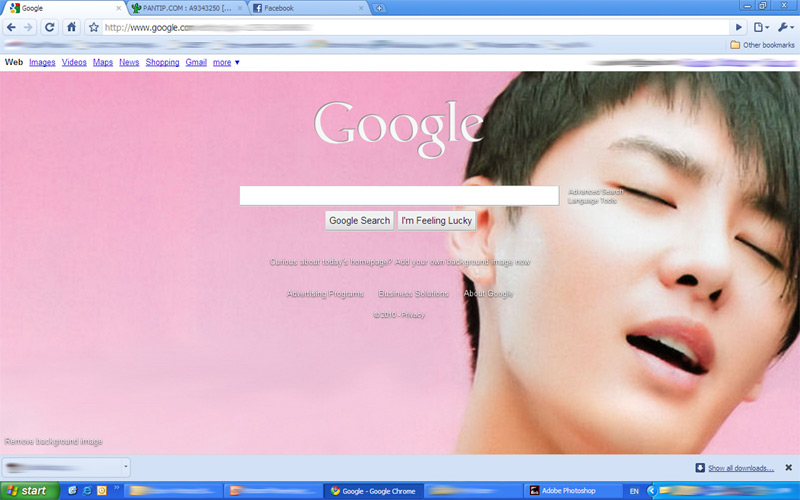Click the Chrome icon on the taskbar button
The height and width of the screenshot is (500, 800).
pyautogui.click(x=335, y=491)
